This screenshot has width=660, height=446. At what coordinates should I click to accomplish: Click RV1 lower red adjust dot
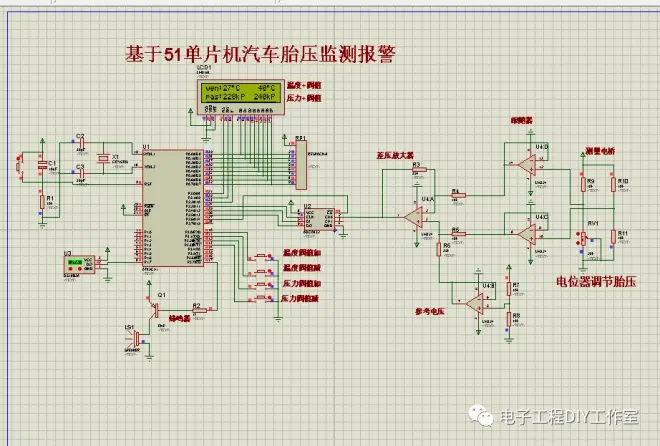coord(578,243)
